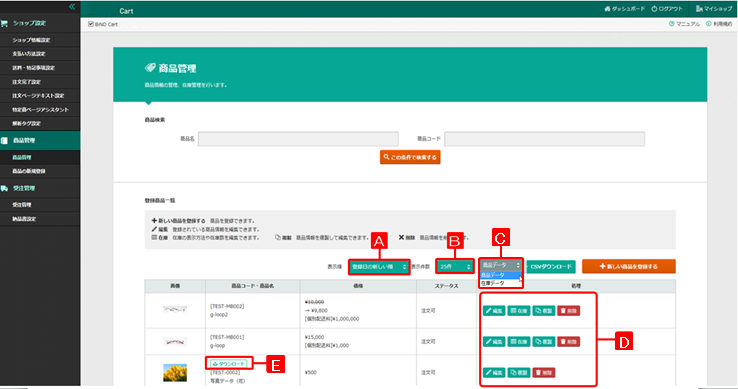Viewport: 738px width, 389px height.
Task: Select 商品の新規登録 in the sidebar
Action: 29,171
